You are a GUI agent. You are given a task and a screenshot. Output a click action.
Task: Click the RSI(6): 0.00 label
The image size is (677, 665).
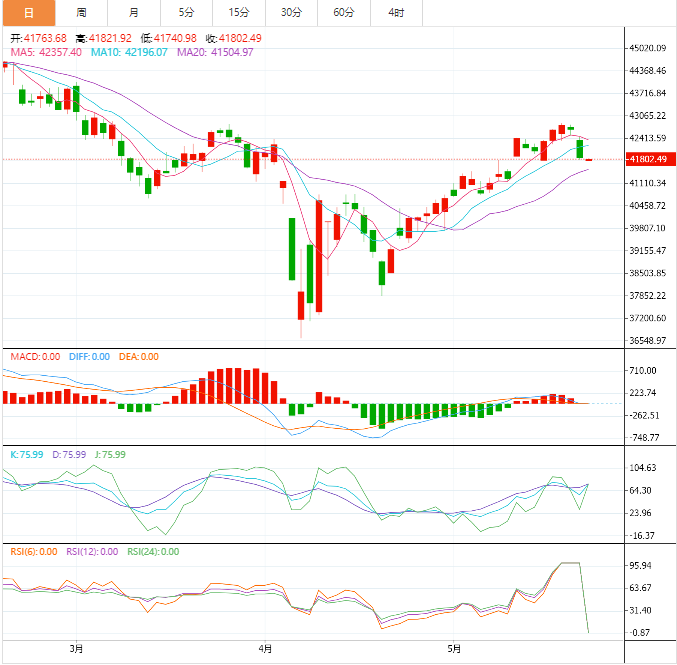tap(34, 552)
